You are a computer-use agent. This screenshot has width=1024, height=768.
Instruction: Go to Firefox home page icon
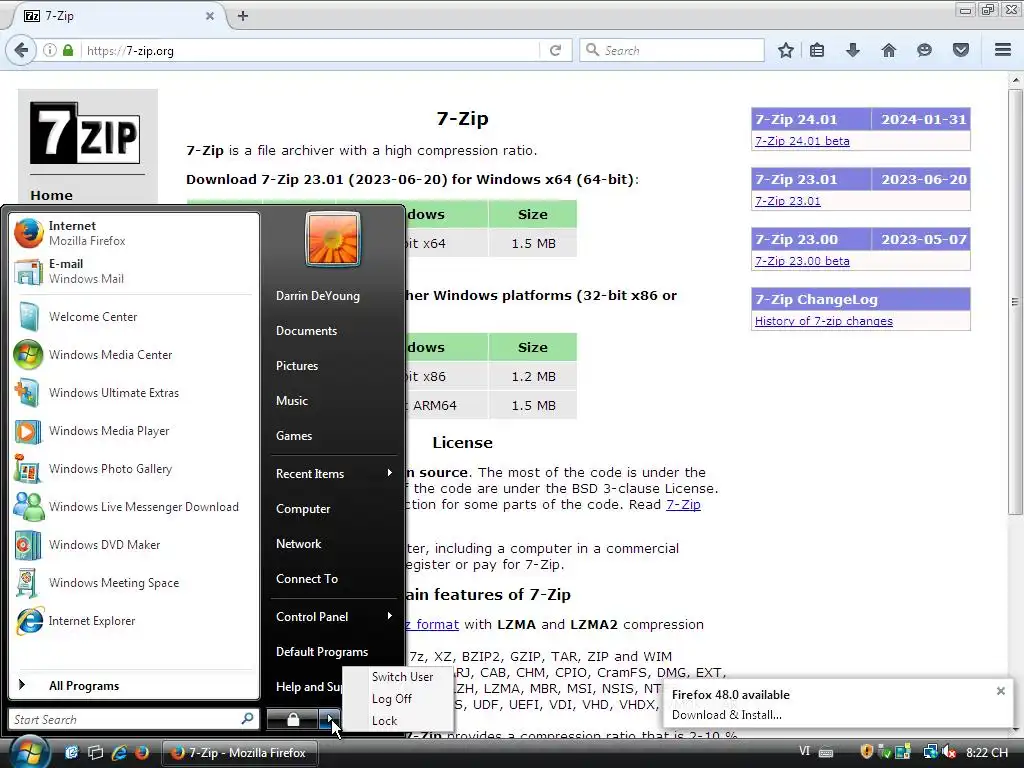[888, 50]
